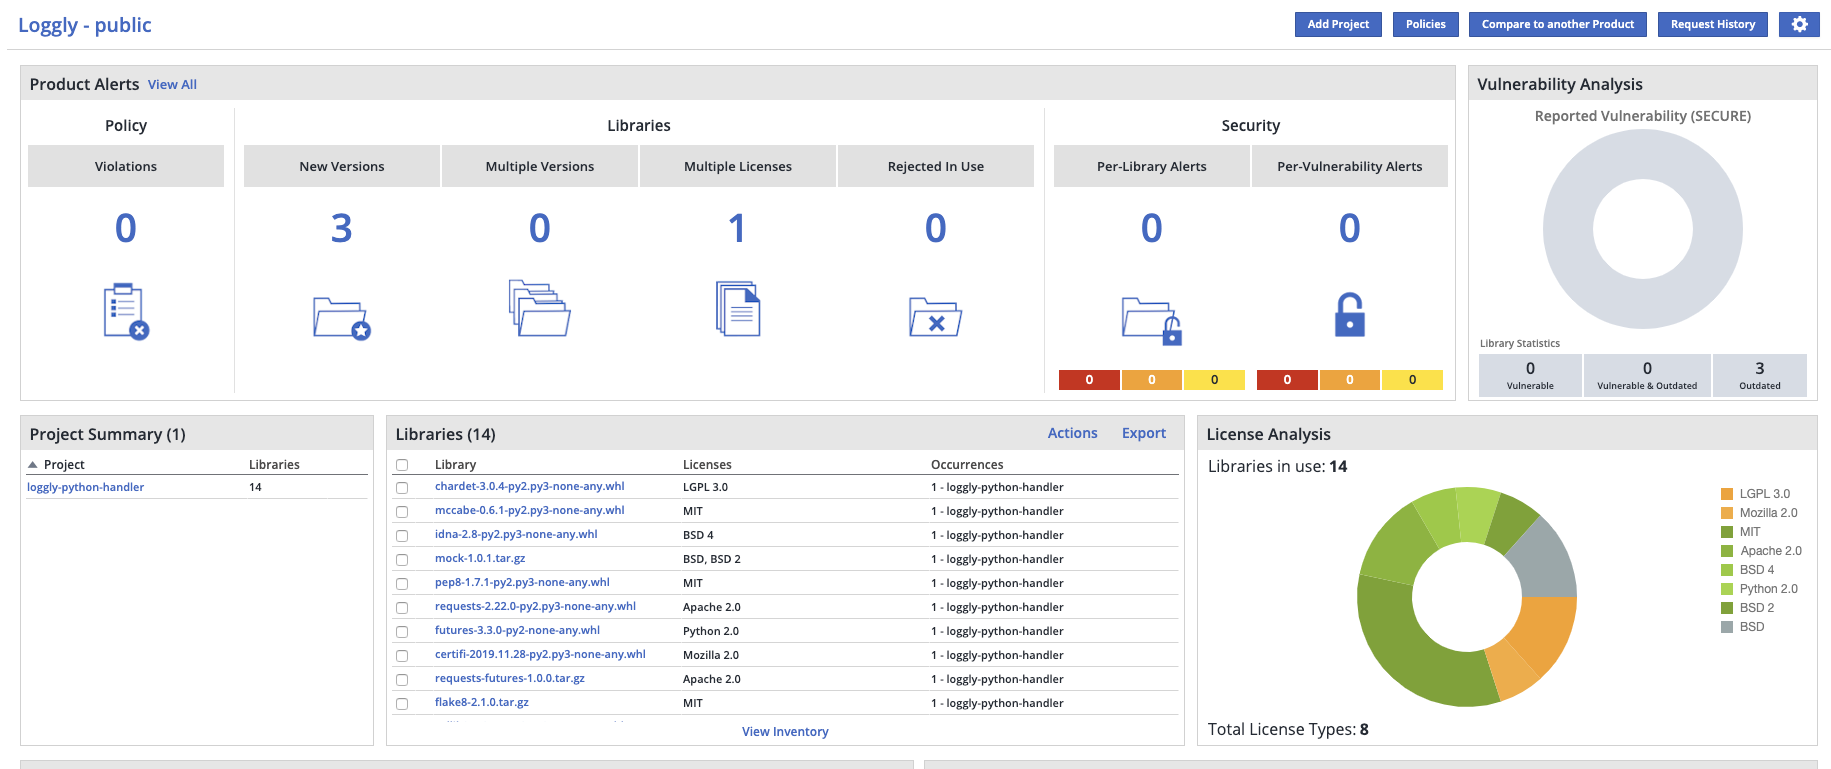Check the futures-3.3.0 library checkbox
Image resolution: width=1831 pixels, height=769 pixels.
tap(402, 632)
